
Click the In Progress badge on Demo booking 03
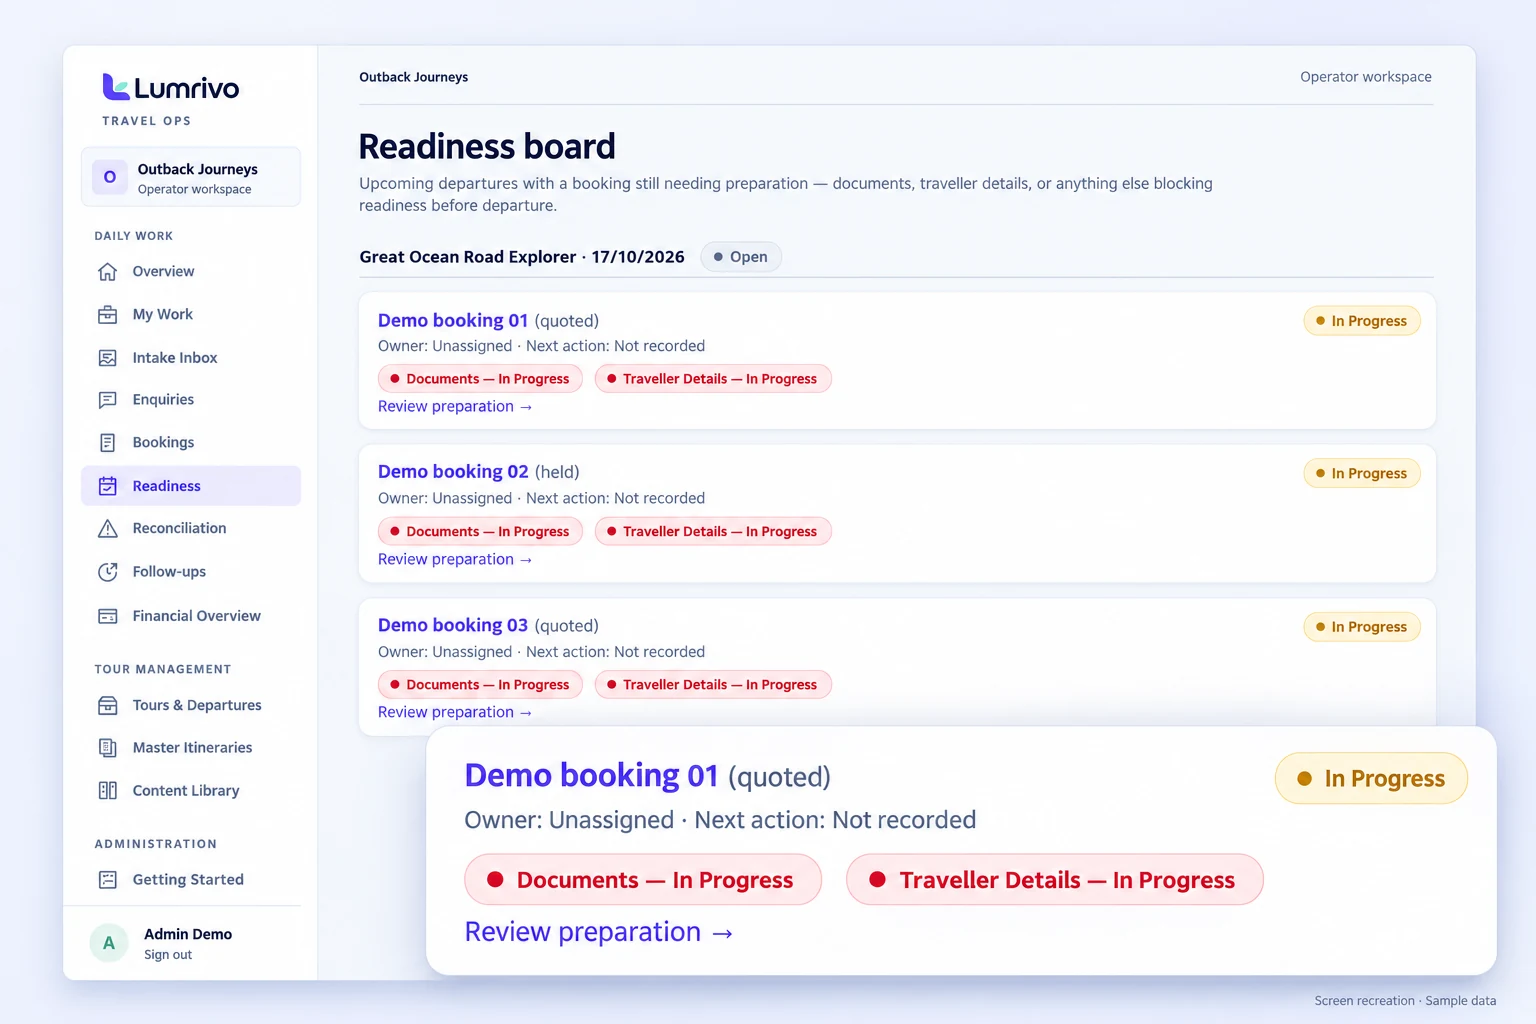(1362, 627)
